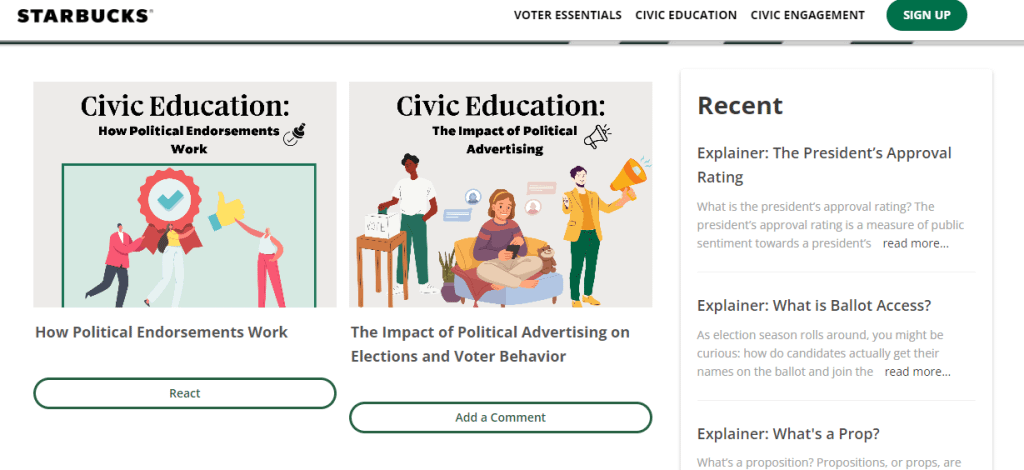The image size is (1024, 470).
Task: Open Explainer: The President's Approval Rating
Action: tap(824, 164)
